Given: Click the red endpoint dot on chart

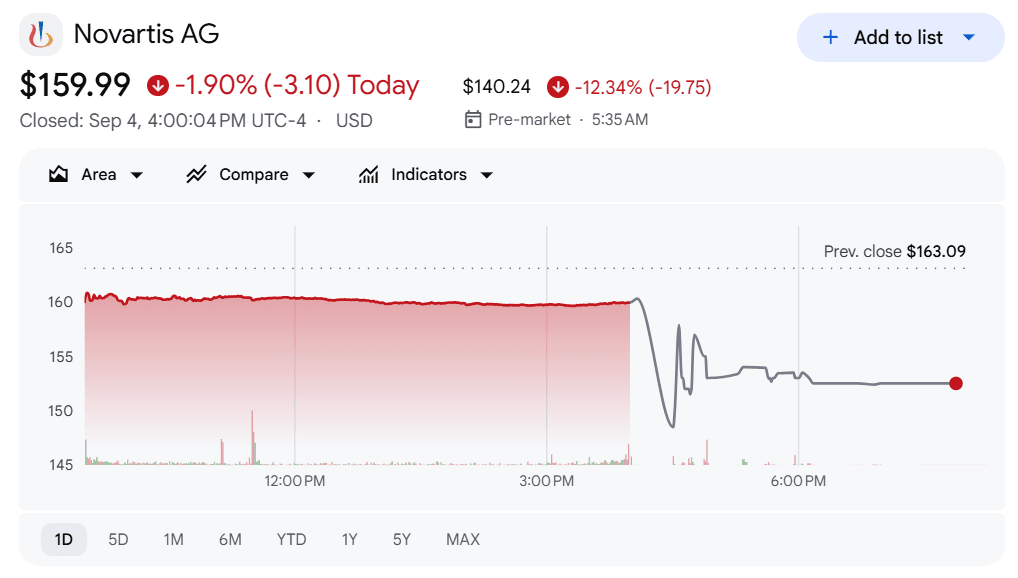Looking at the screenshot, I should coord(956,383).
